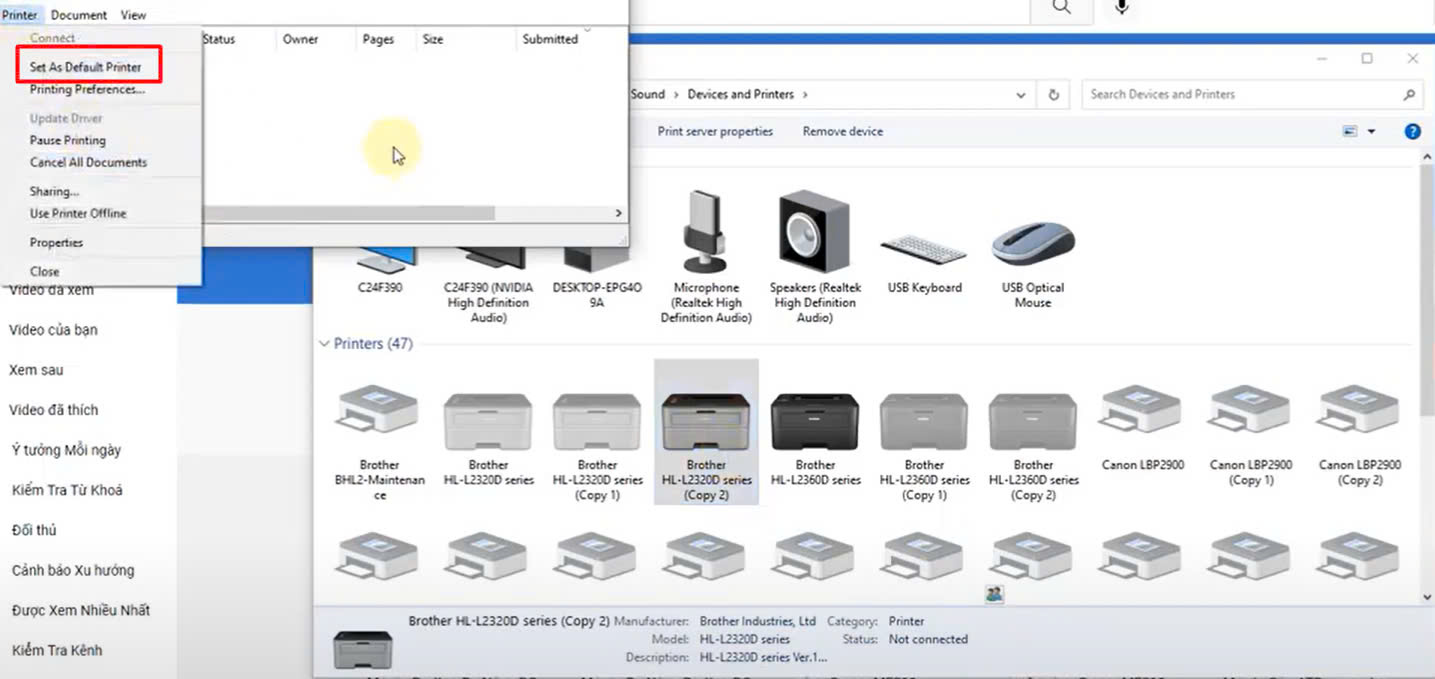Open the View menu
This screenshot has width=1435, height=679.
[x=132, y=14]
